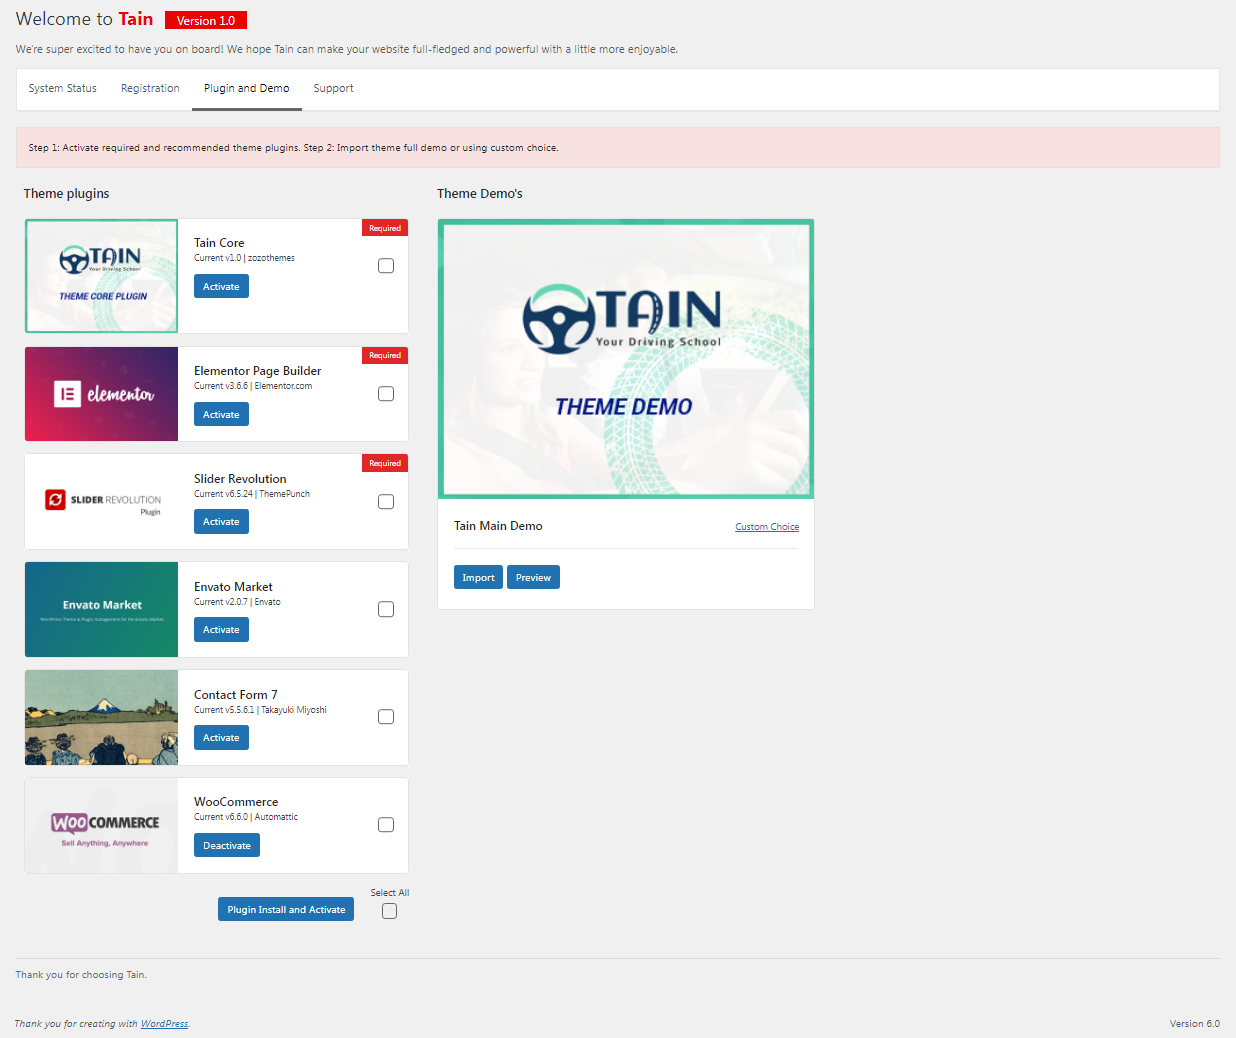Open the WordPress footer link
This screenshot has width=1236, height=1038.
tap(164, 1024)
